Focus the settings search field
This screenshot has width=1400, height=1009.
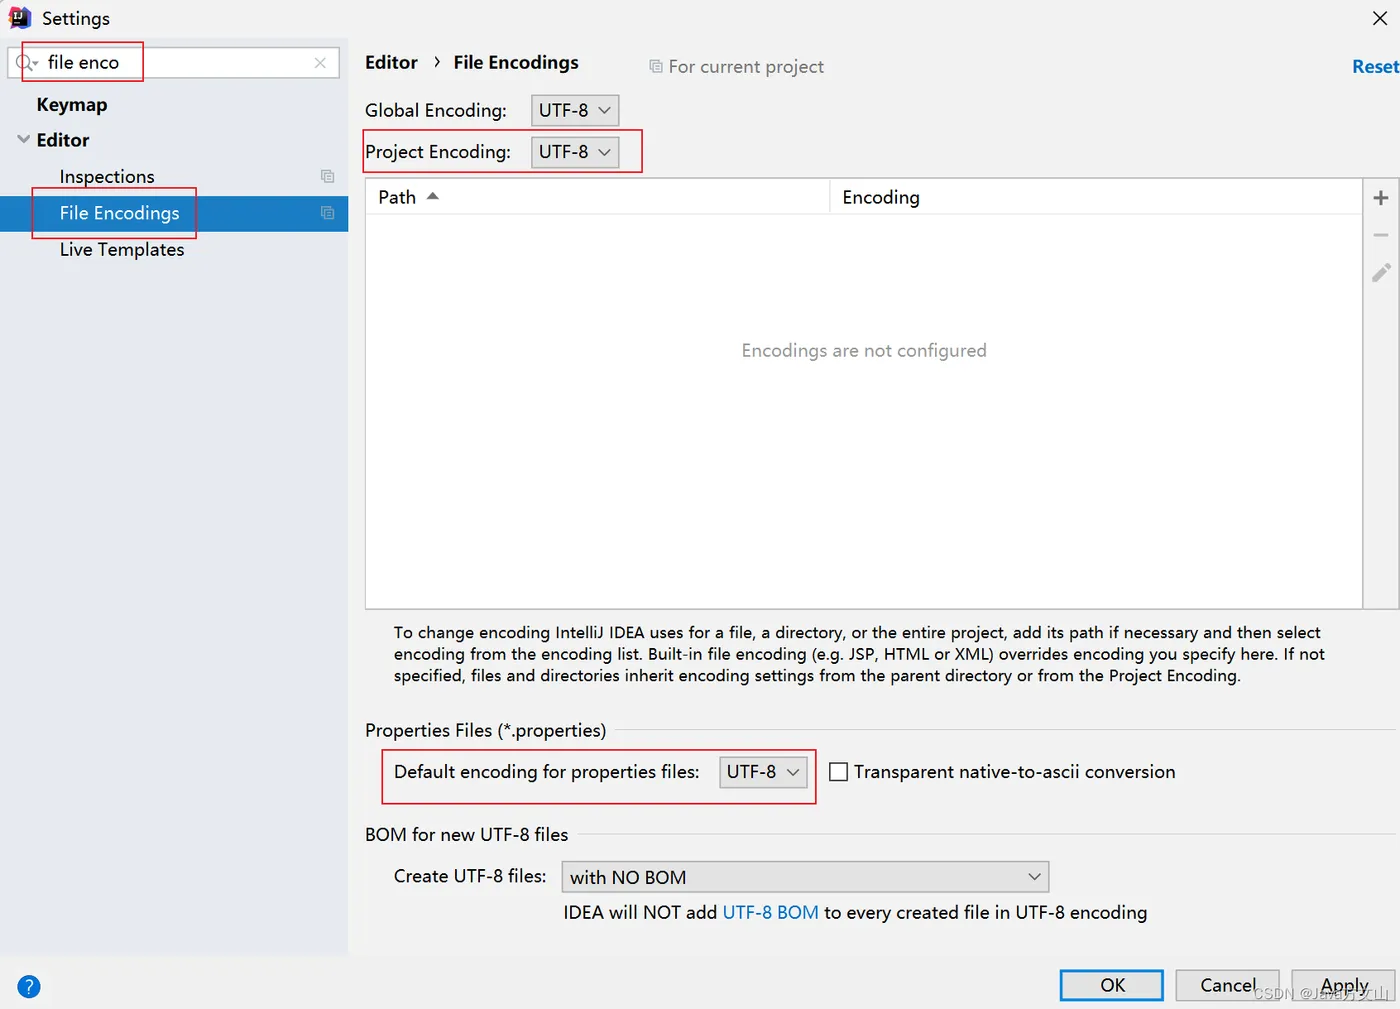173,62
